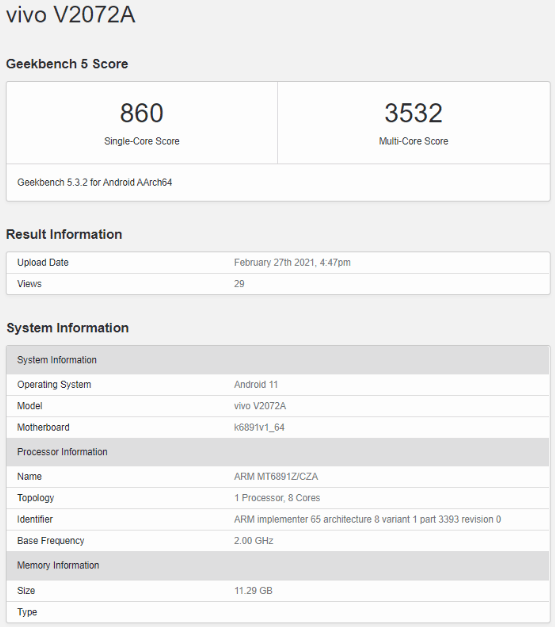This screenshot has height=627, width=555.
Task: Select the '2.00 GHz' frequency value
Action: tap(254, 541)
